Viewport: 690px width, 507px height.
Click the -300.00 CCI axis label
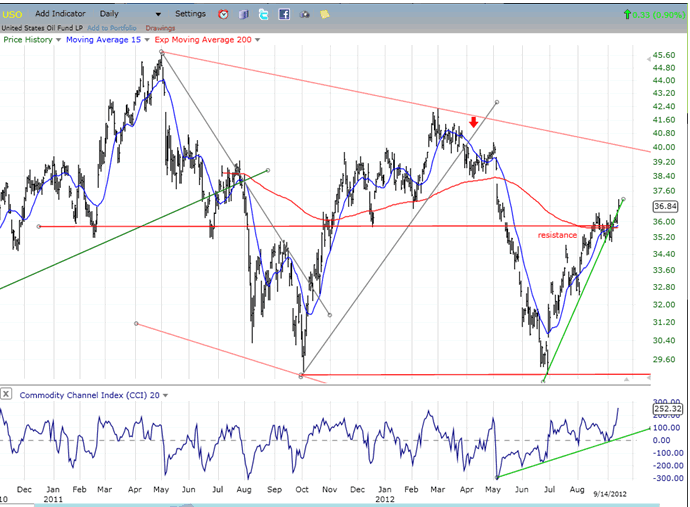(x=668, y=478)
